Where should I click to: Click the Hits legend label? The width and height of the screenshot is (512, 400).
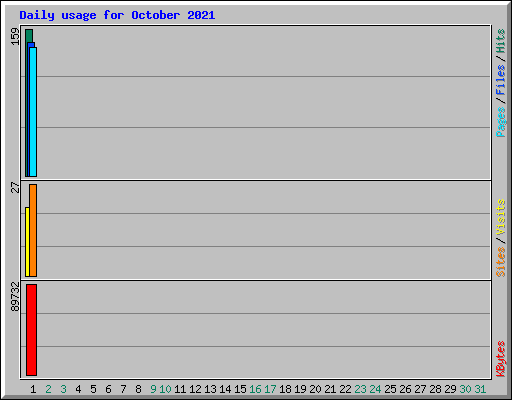(500, 41)
